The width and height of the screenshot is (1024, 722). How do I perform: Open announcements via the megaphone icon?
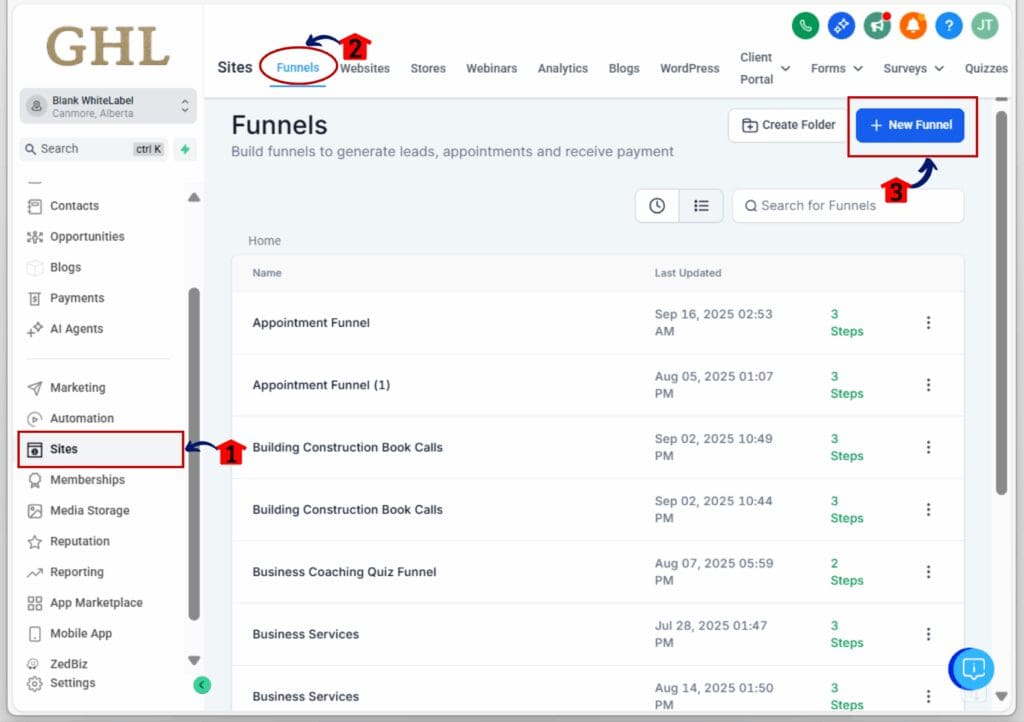[x=877, y=26]
